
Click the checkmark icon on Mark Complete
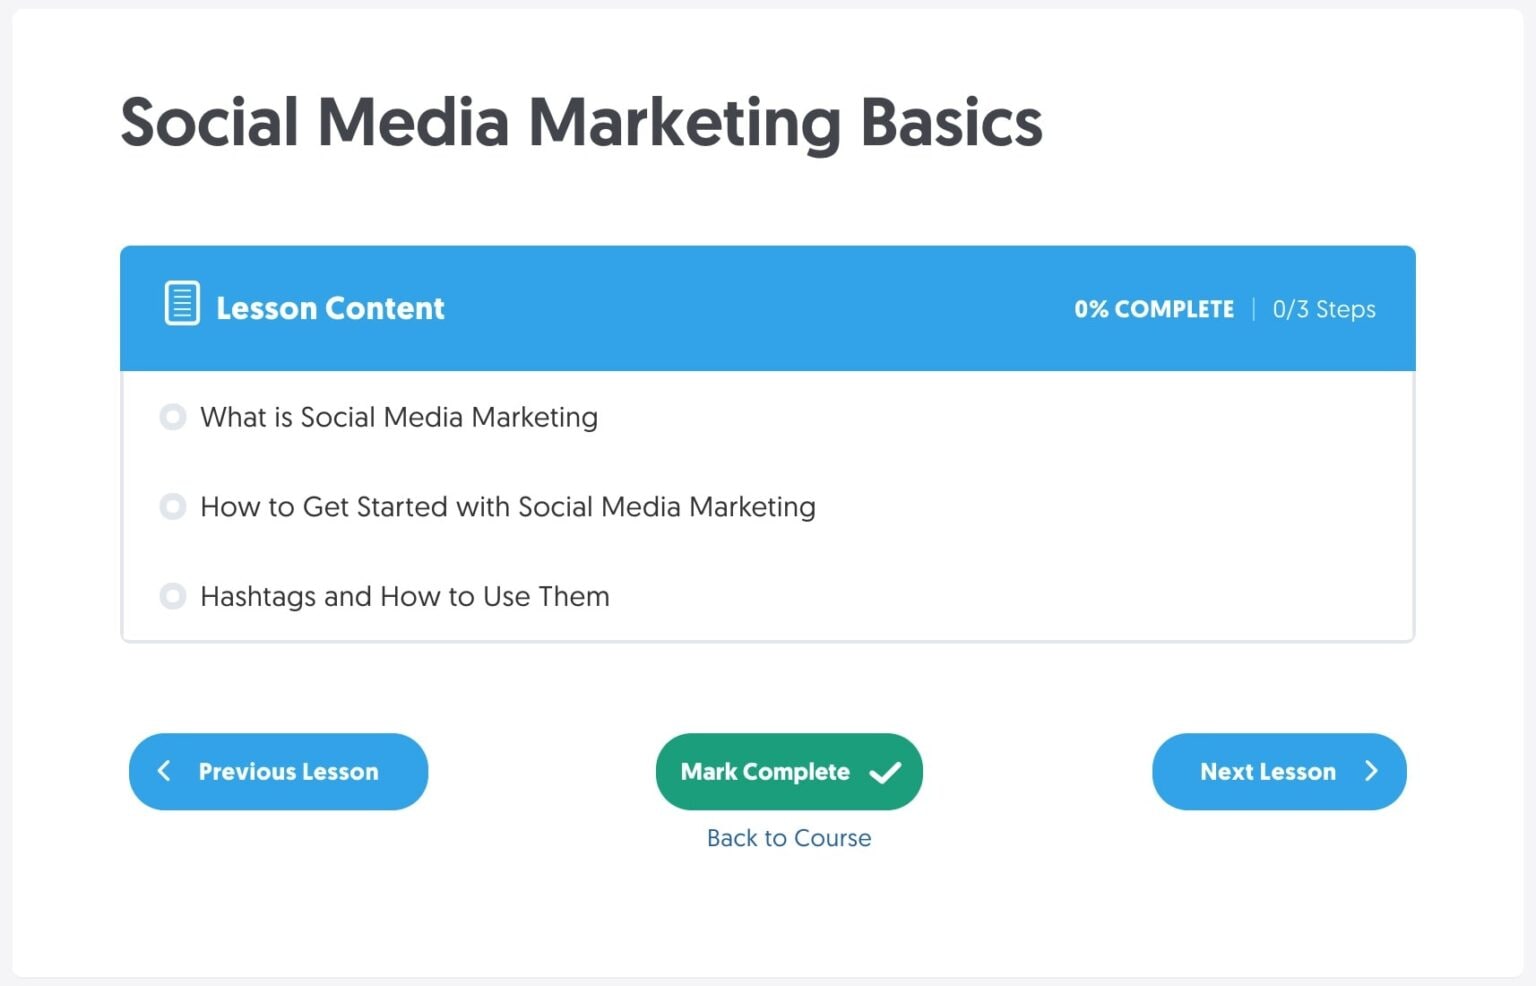coord(884,771)
